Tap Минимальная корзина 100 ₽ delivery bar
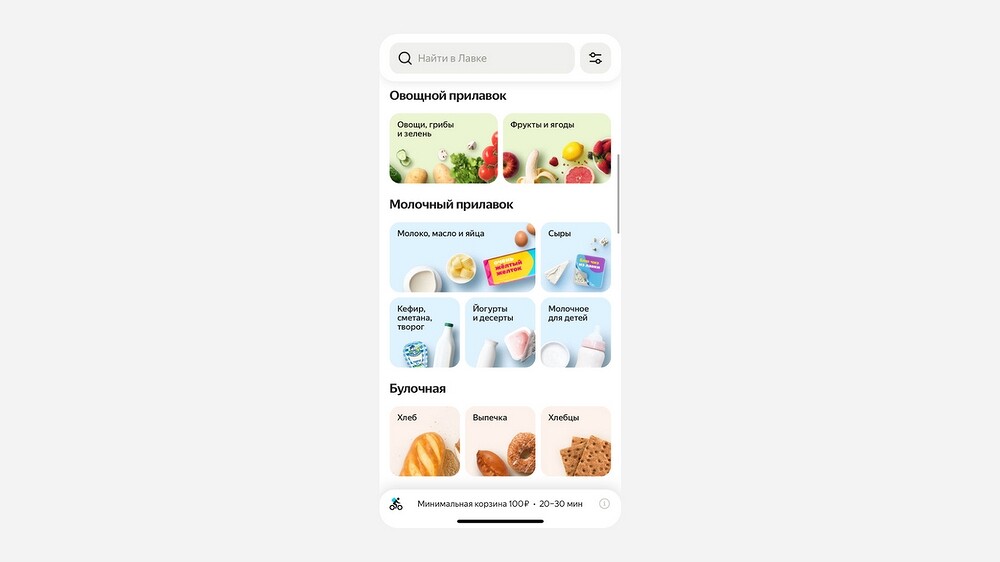1000x562 pixels. coord(500,504)
